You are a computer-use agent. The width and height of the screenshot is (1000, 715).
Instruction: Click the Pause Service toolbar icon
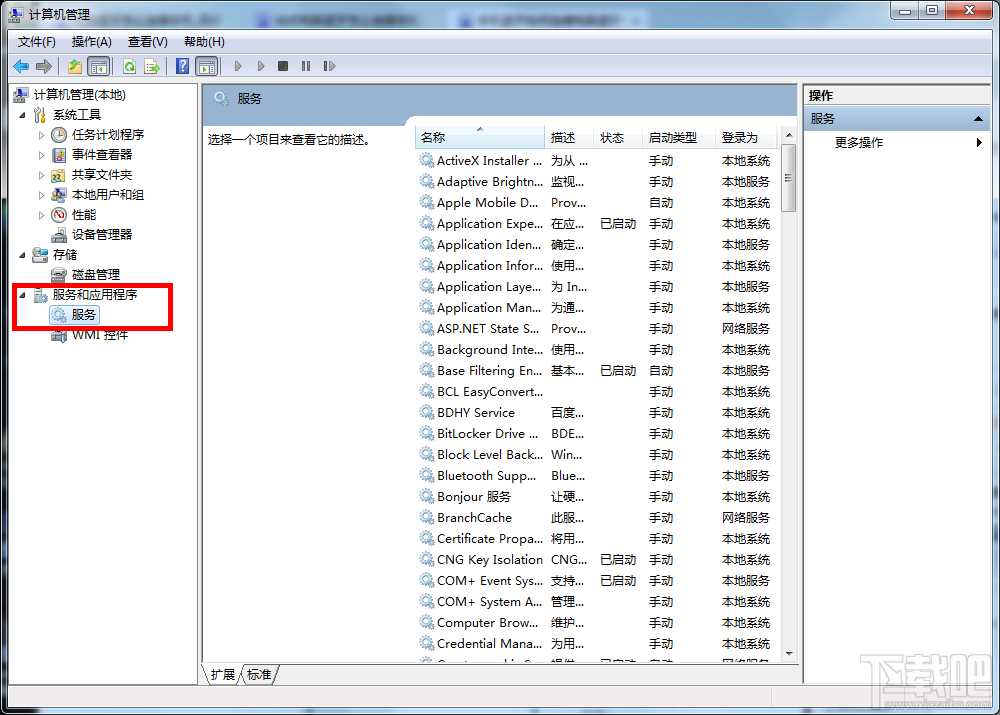tap(305, 66)
